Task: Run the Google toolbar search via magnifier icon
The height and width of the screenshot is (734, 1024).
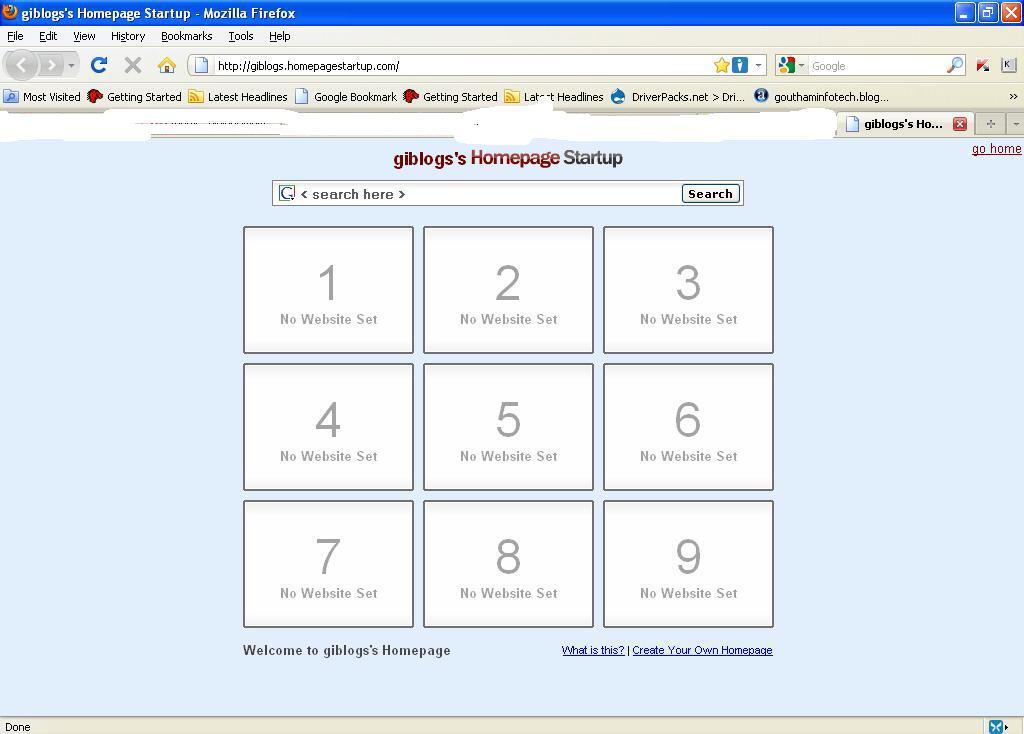Action: (955, 65)
